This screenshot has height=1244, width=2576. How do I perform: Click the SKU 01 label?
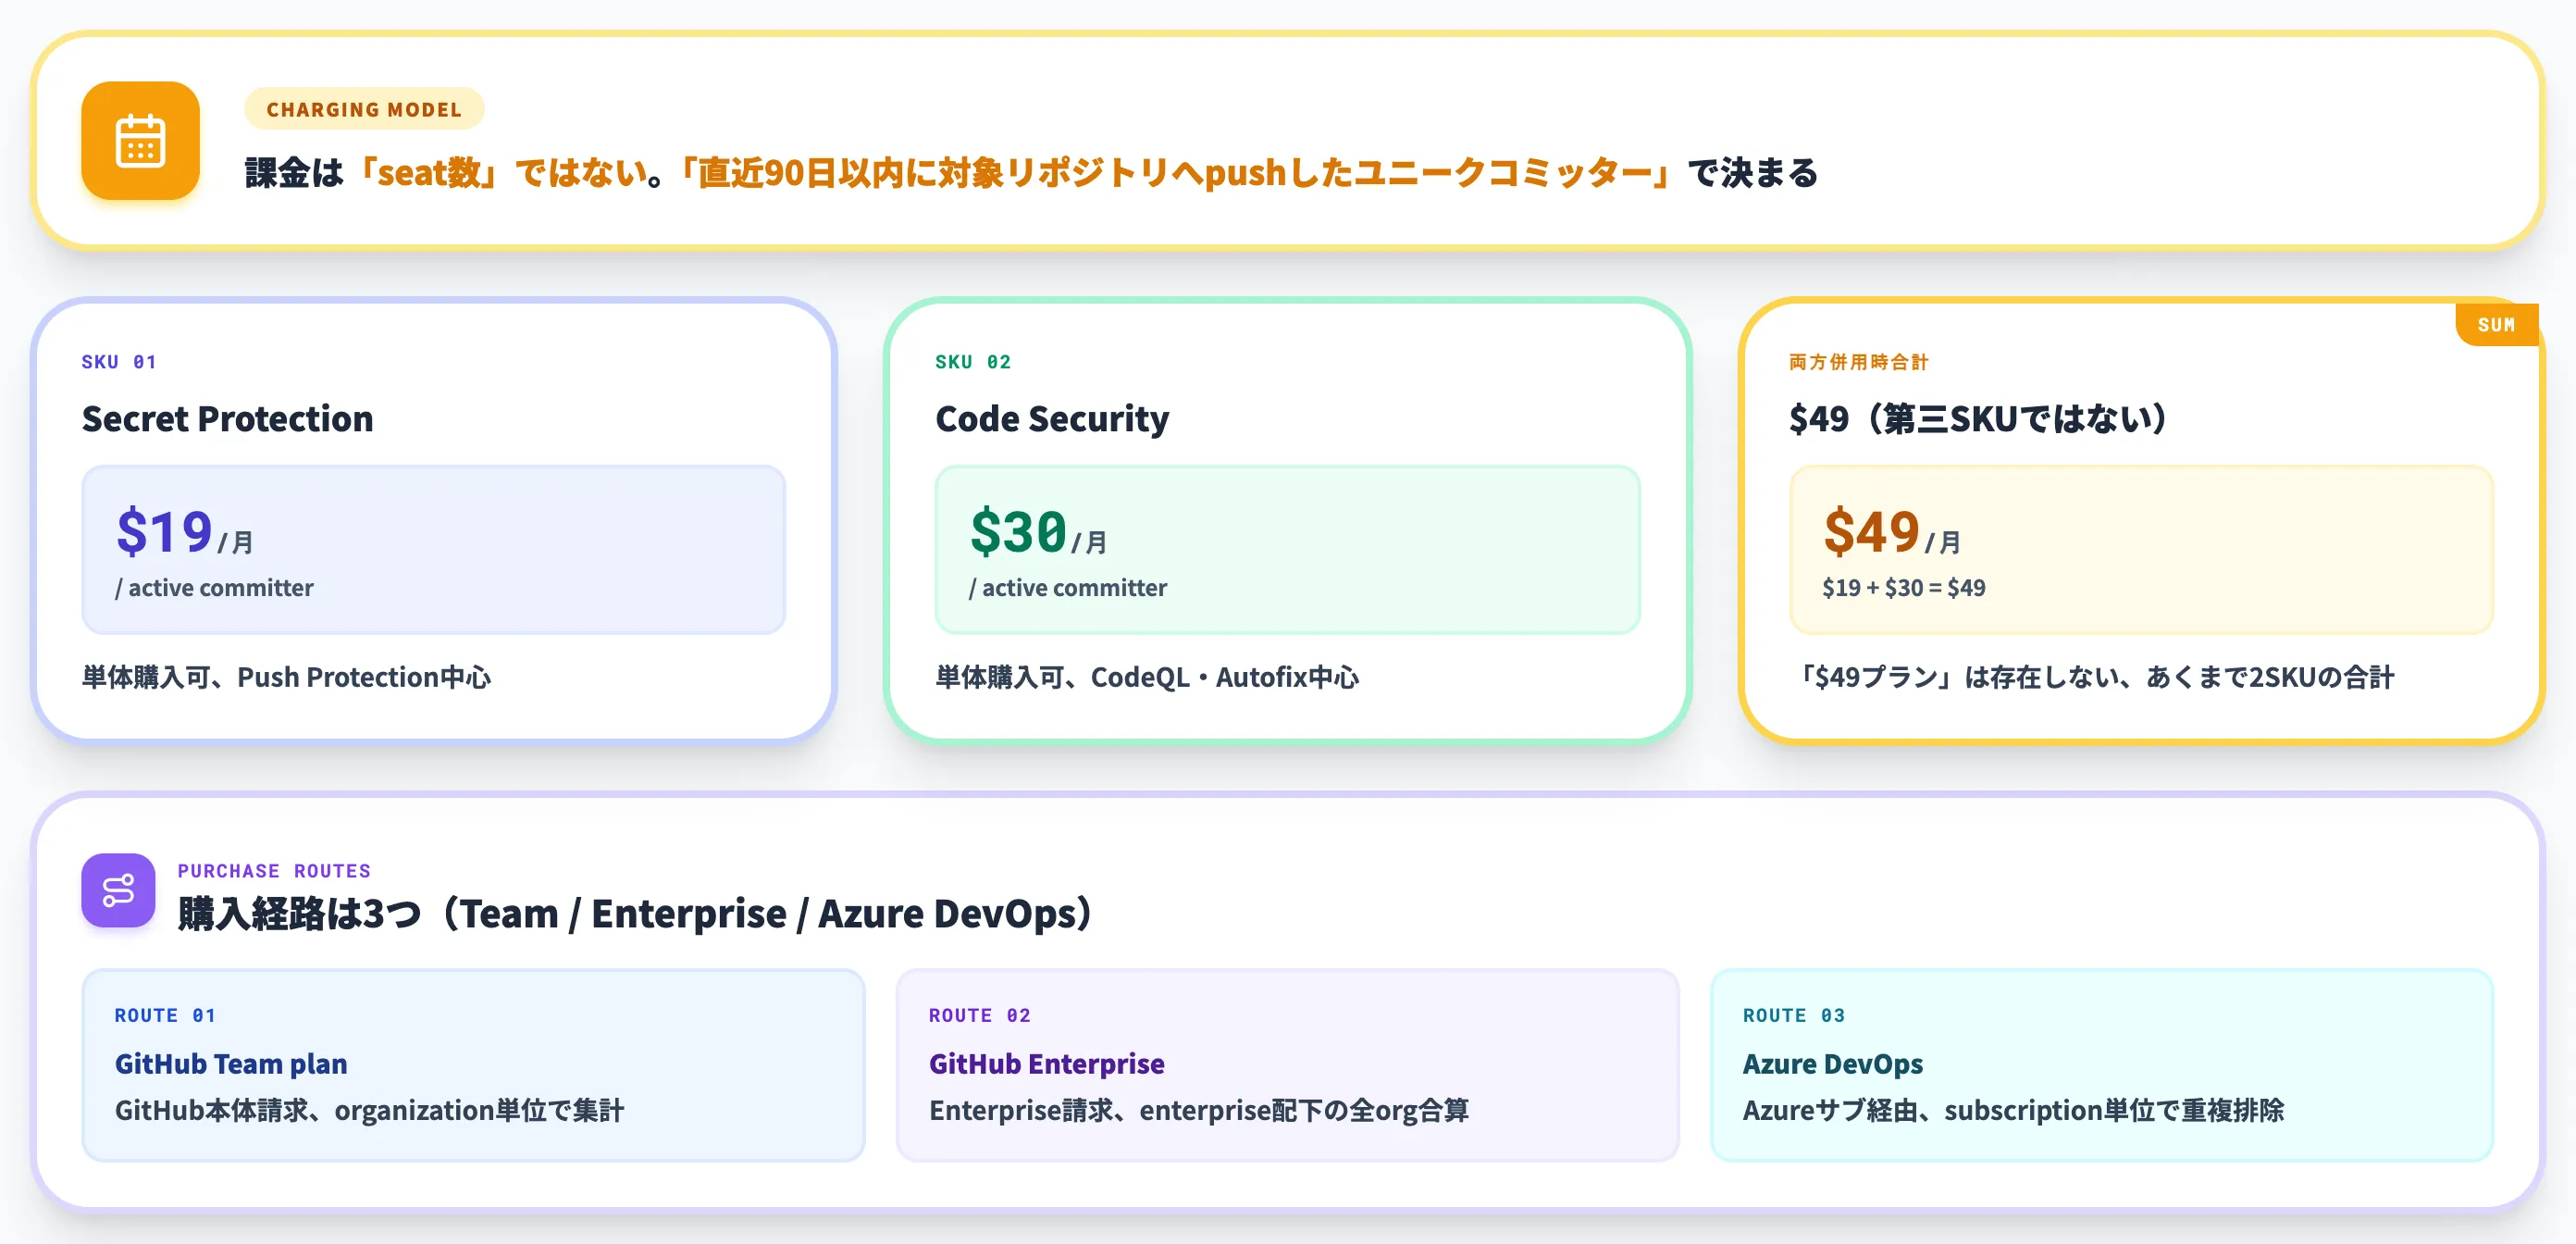click(x=119, y=362)
